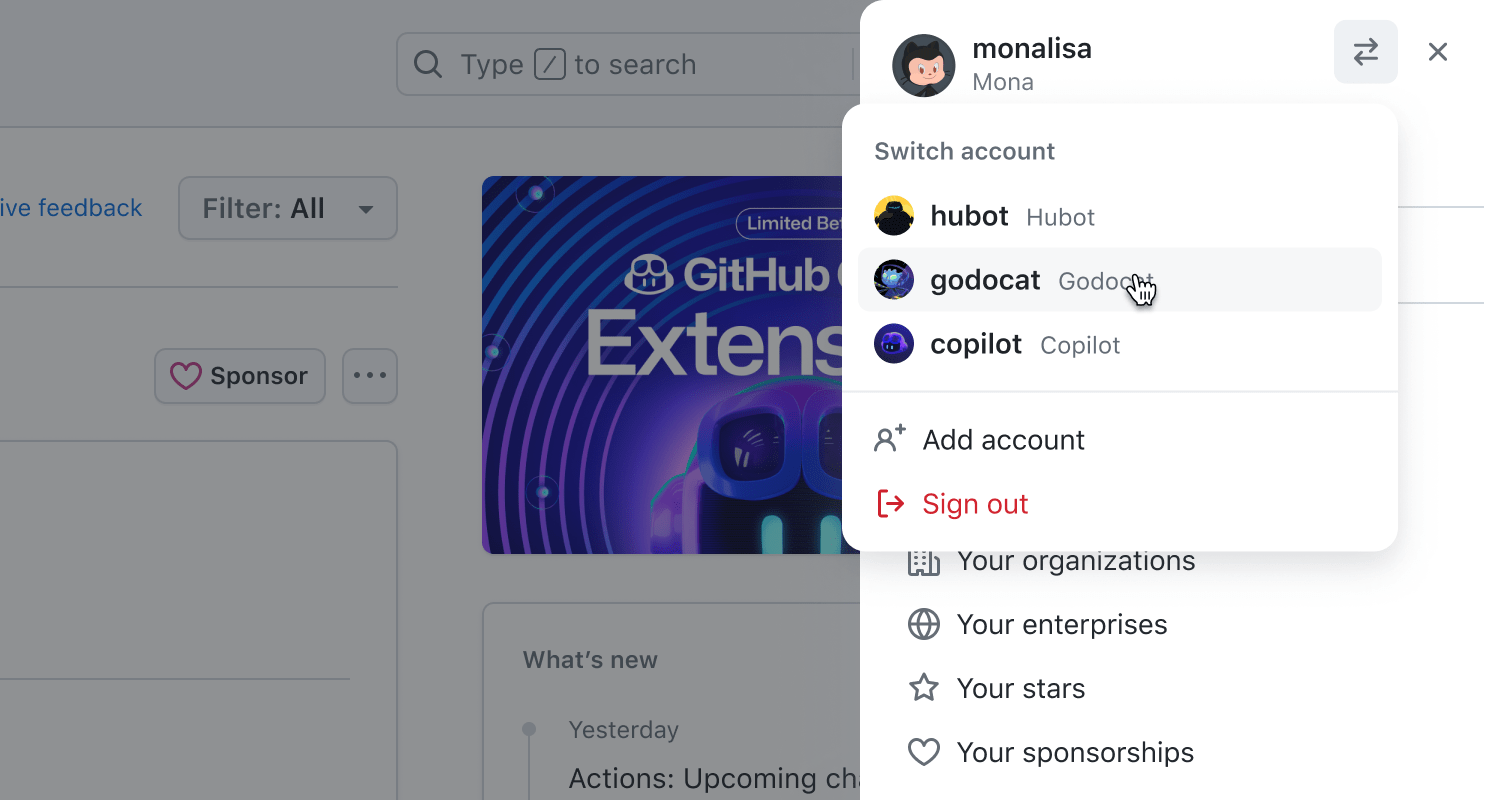Click the hubot account avatar
The image size is (1500, 800).
894,216
